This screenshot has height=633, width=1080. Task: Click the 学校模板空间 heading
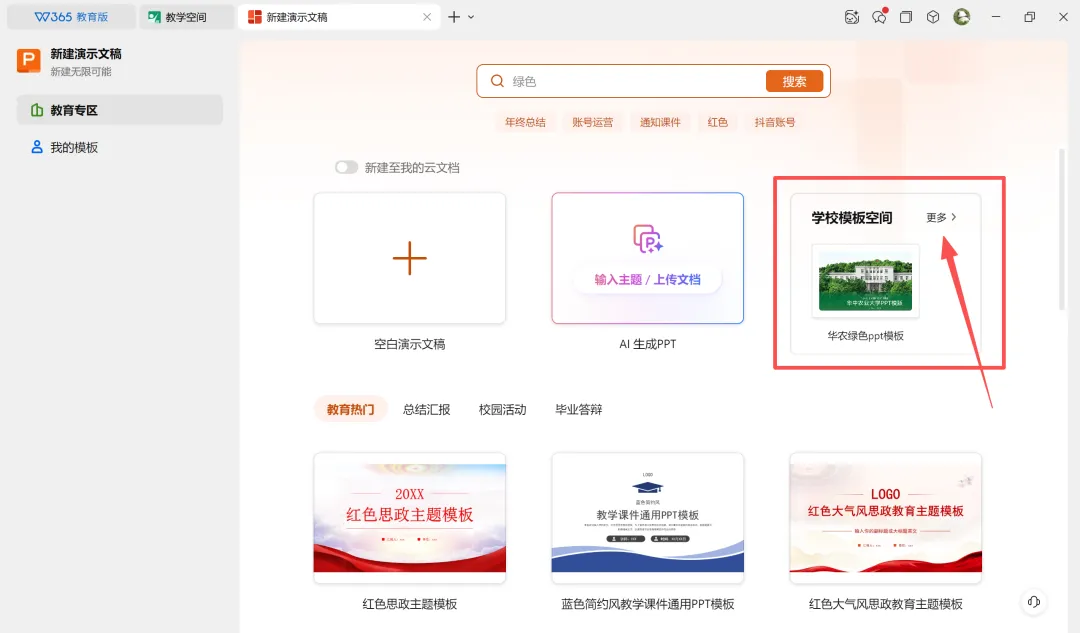tap(852, 218)
